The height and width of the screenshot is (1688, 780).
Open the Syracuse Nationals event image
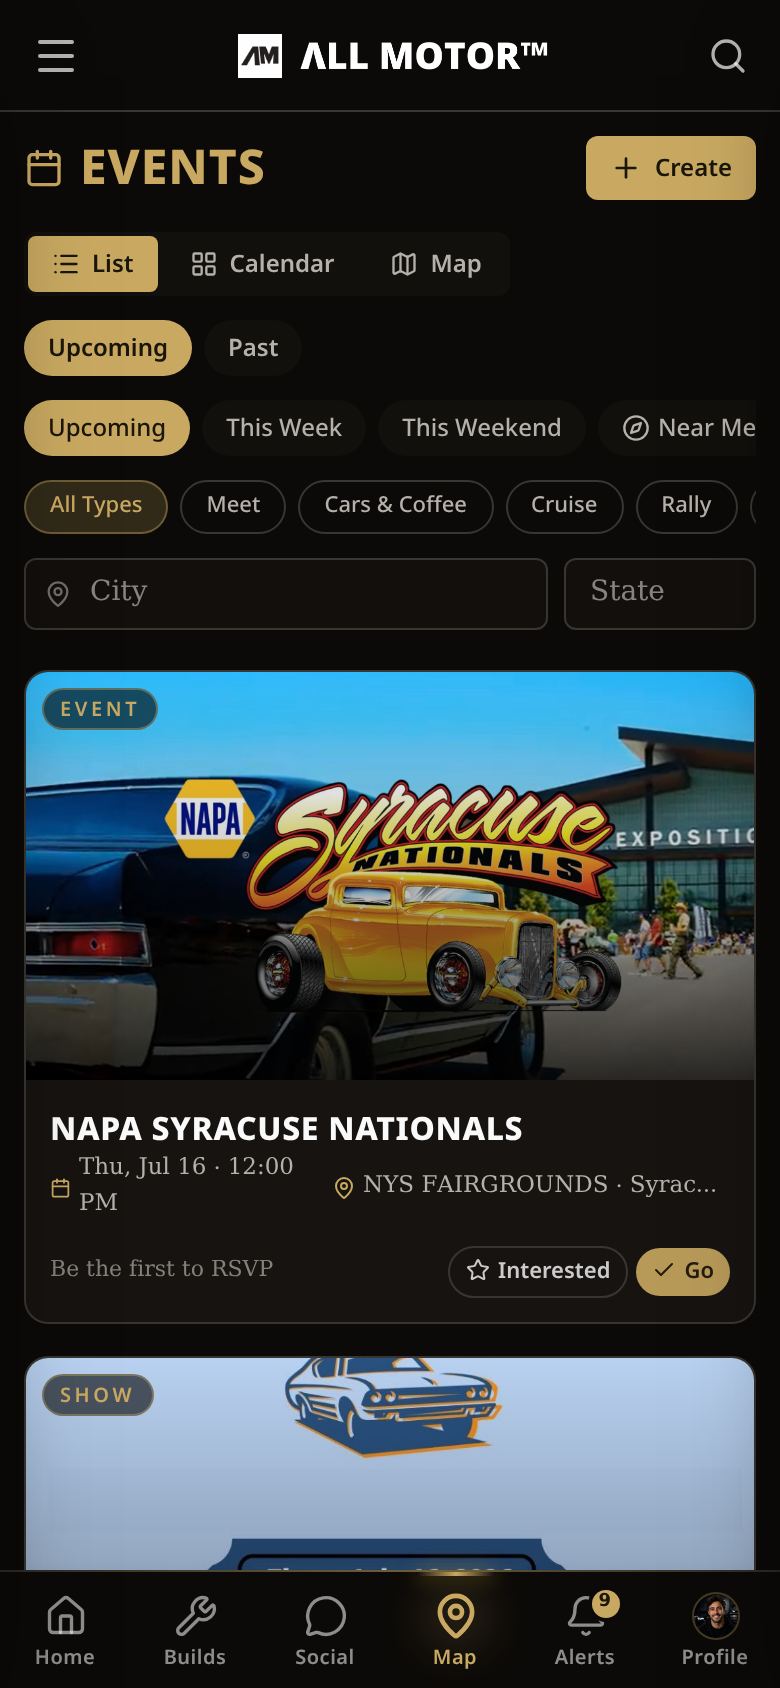[390, 876]
